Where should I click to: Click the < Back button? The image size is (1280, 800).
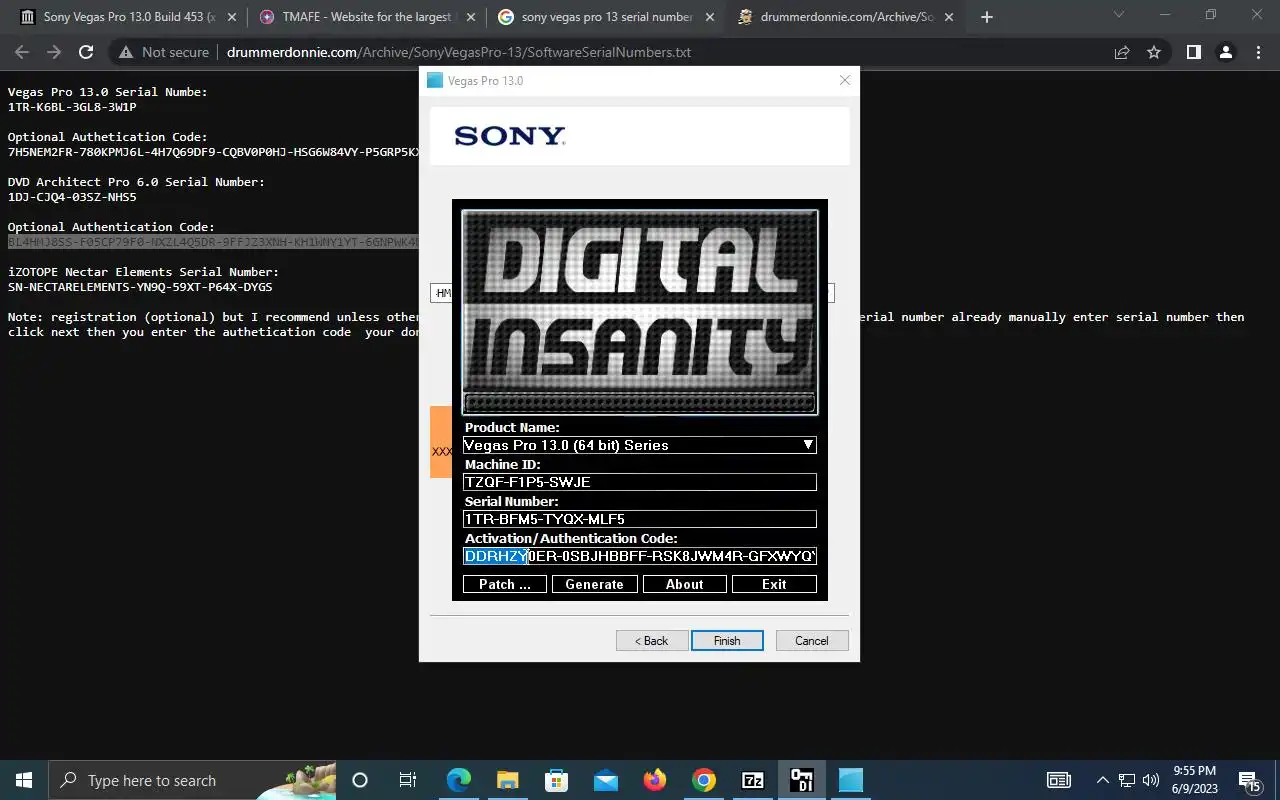click(x=652, y=641)
